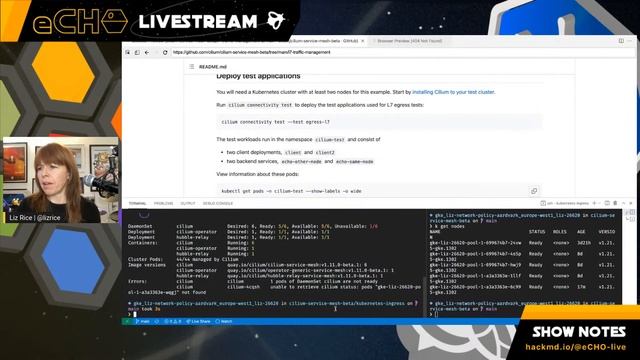
Task: Select the TERMINAL panel tab
Action: pos(137,203)
